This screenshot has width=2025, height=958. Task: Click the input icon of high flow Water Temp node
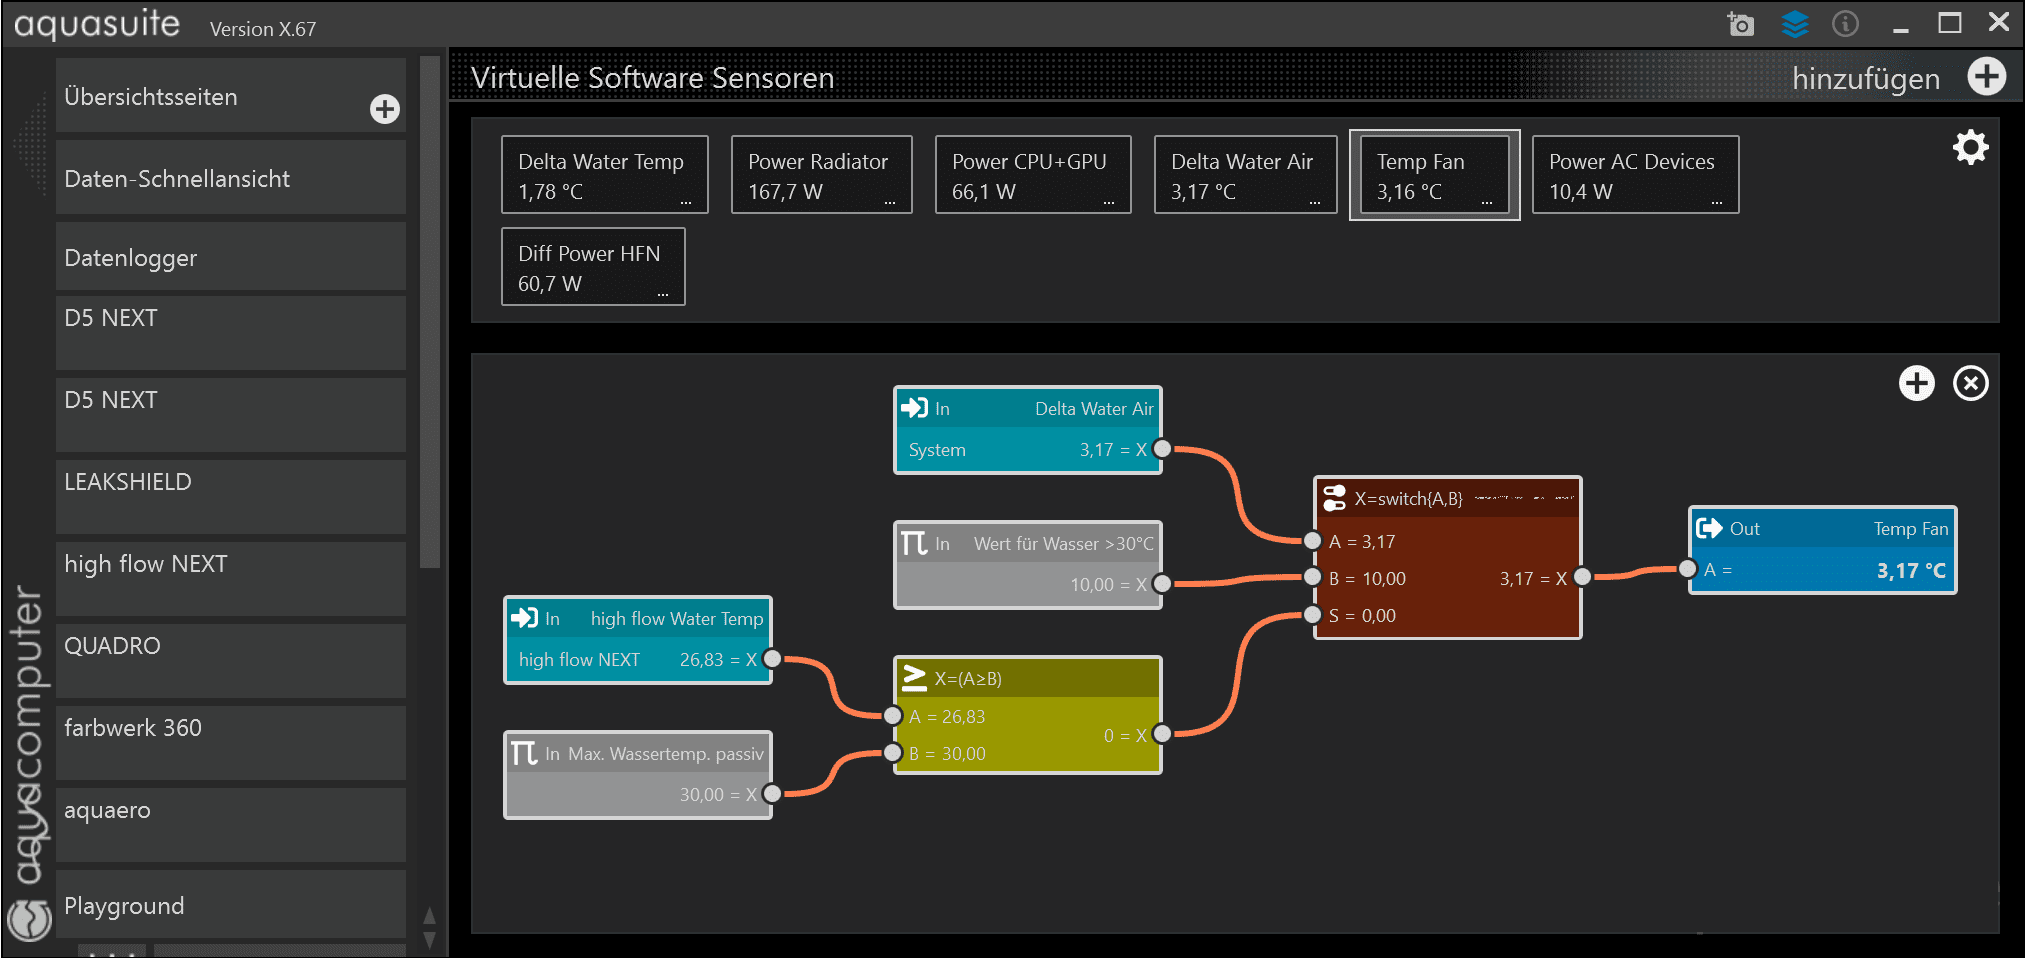[x=524, y=618]
